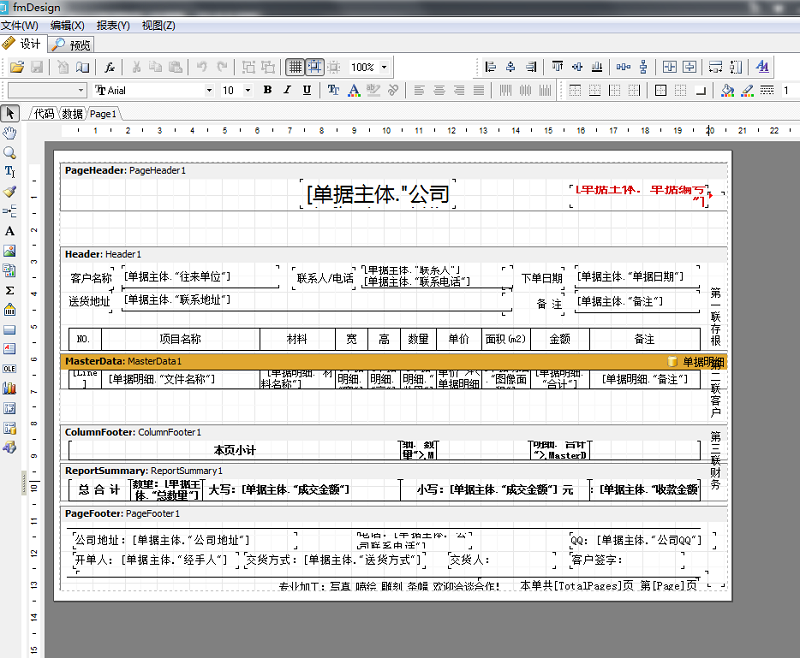The width and height of the screenshot is (800, 658).
Task: Toggle bold formatting in the text toolbar
Action: tap(269, 90)
